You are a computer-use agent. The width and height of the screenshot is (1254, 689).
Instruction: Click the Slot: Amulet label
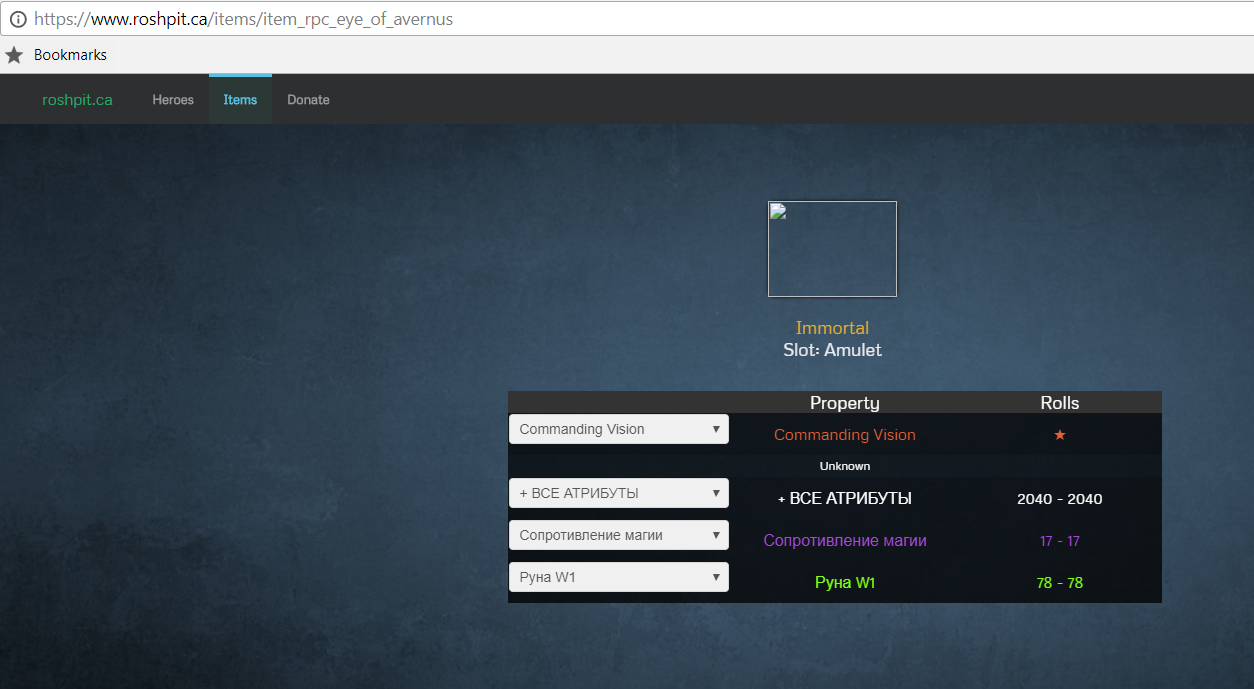(832, 350)
